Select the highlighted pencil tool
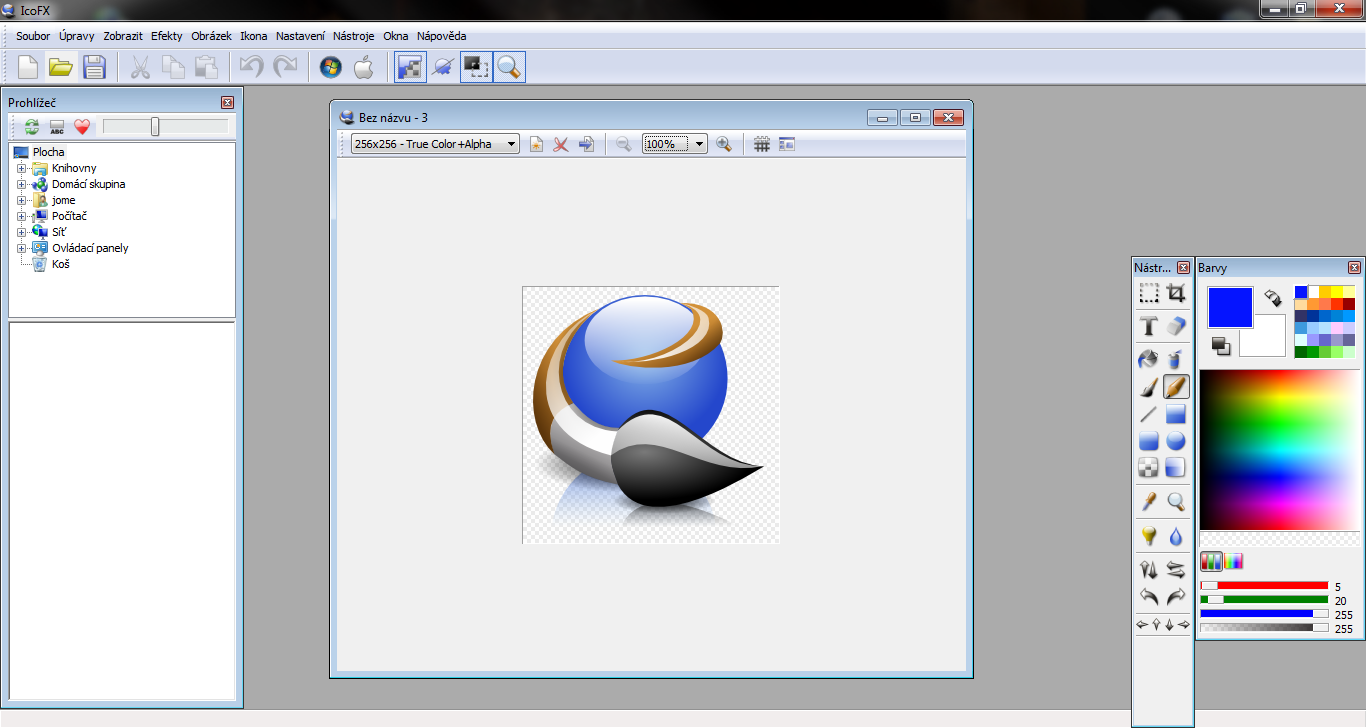 [1176, 387]
